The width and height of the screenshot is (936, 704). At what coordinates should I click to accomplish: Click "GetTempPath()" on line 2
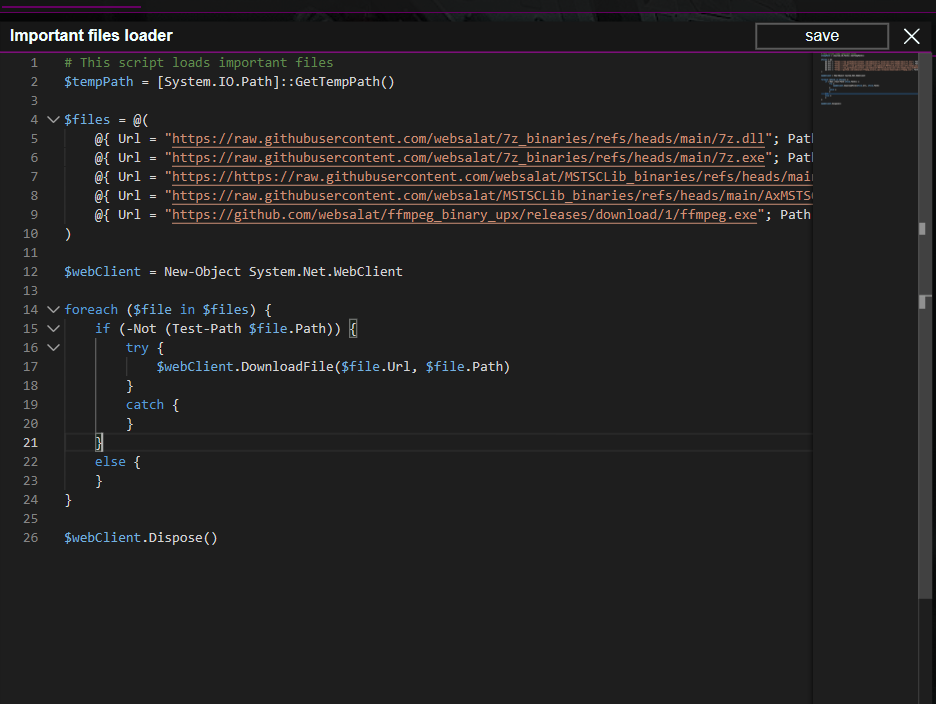pyautogui.click(x=344, y=82)
